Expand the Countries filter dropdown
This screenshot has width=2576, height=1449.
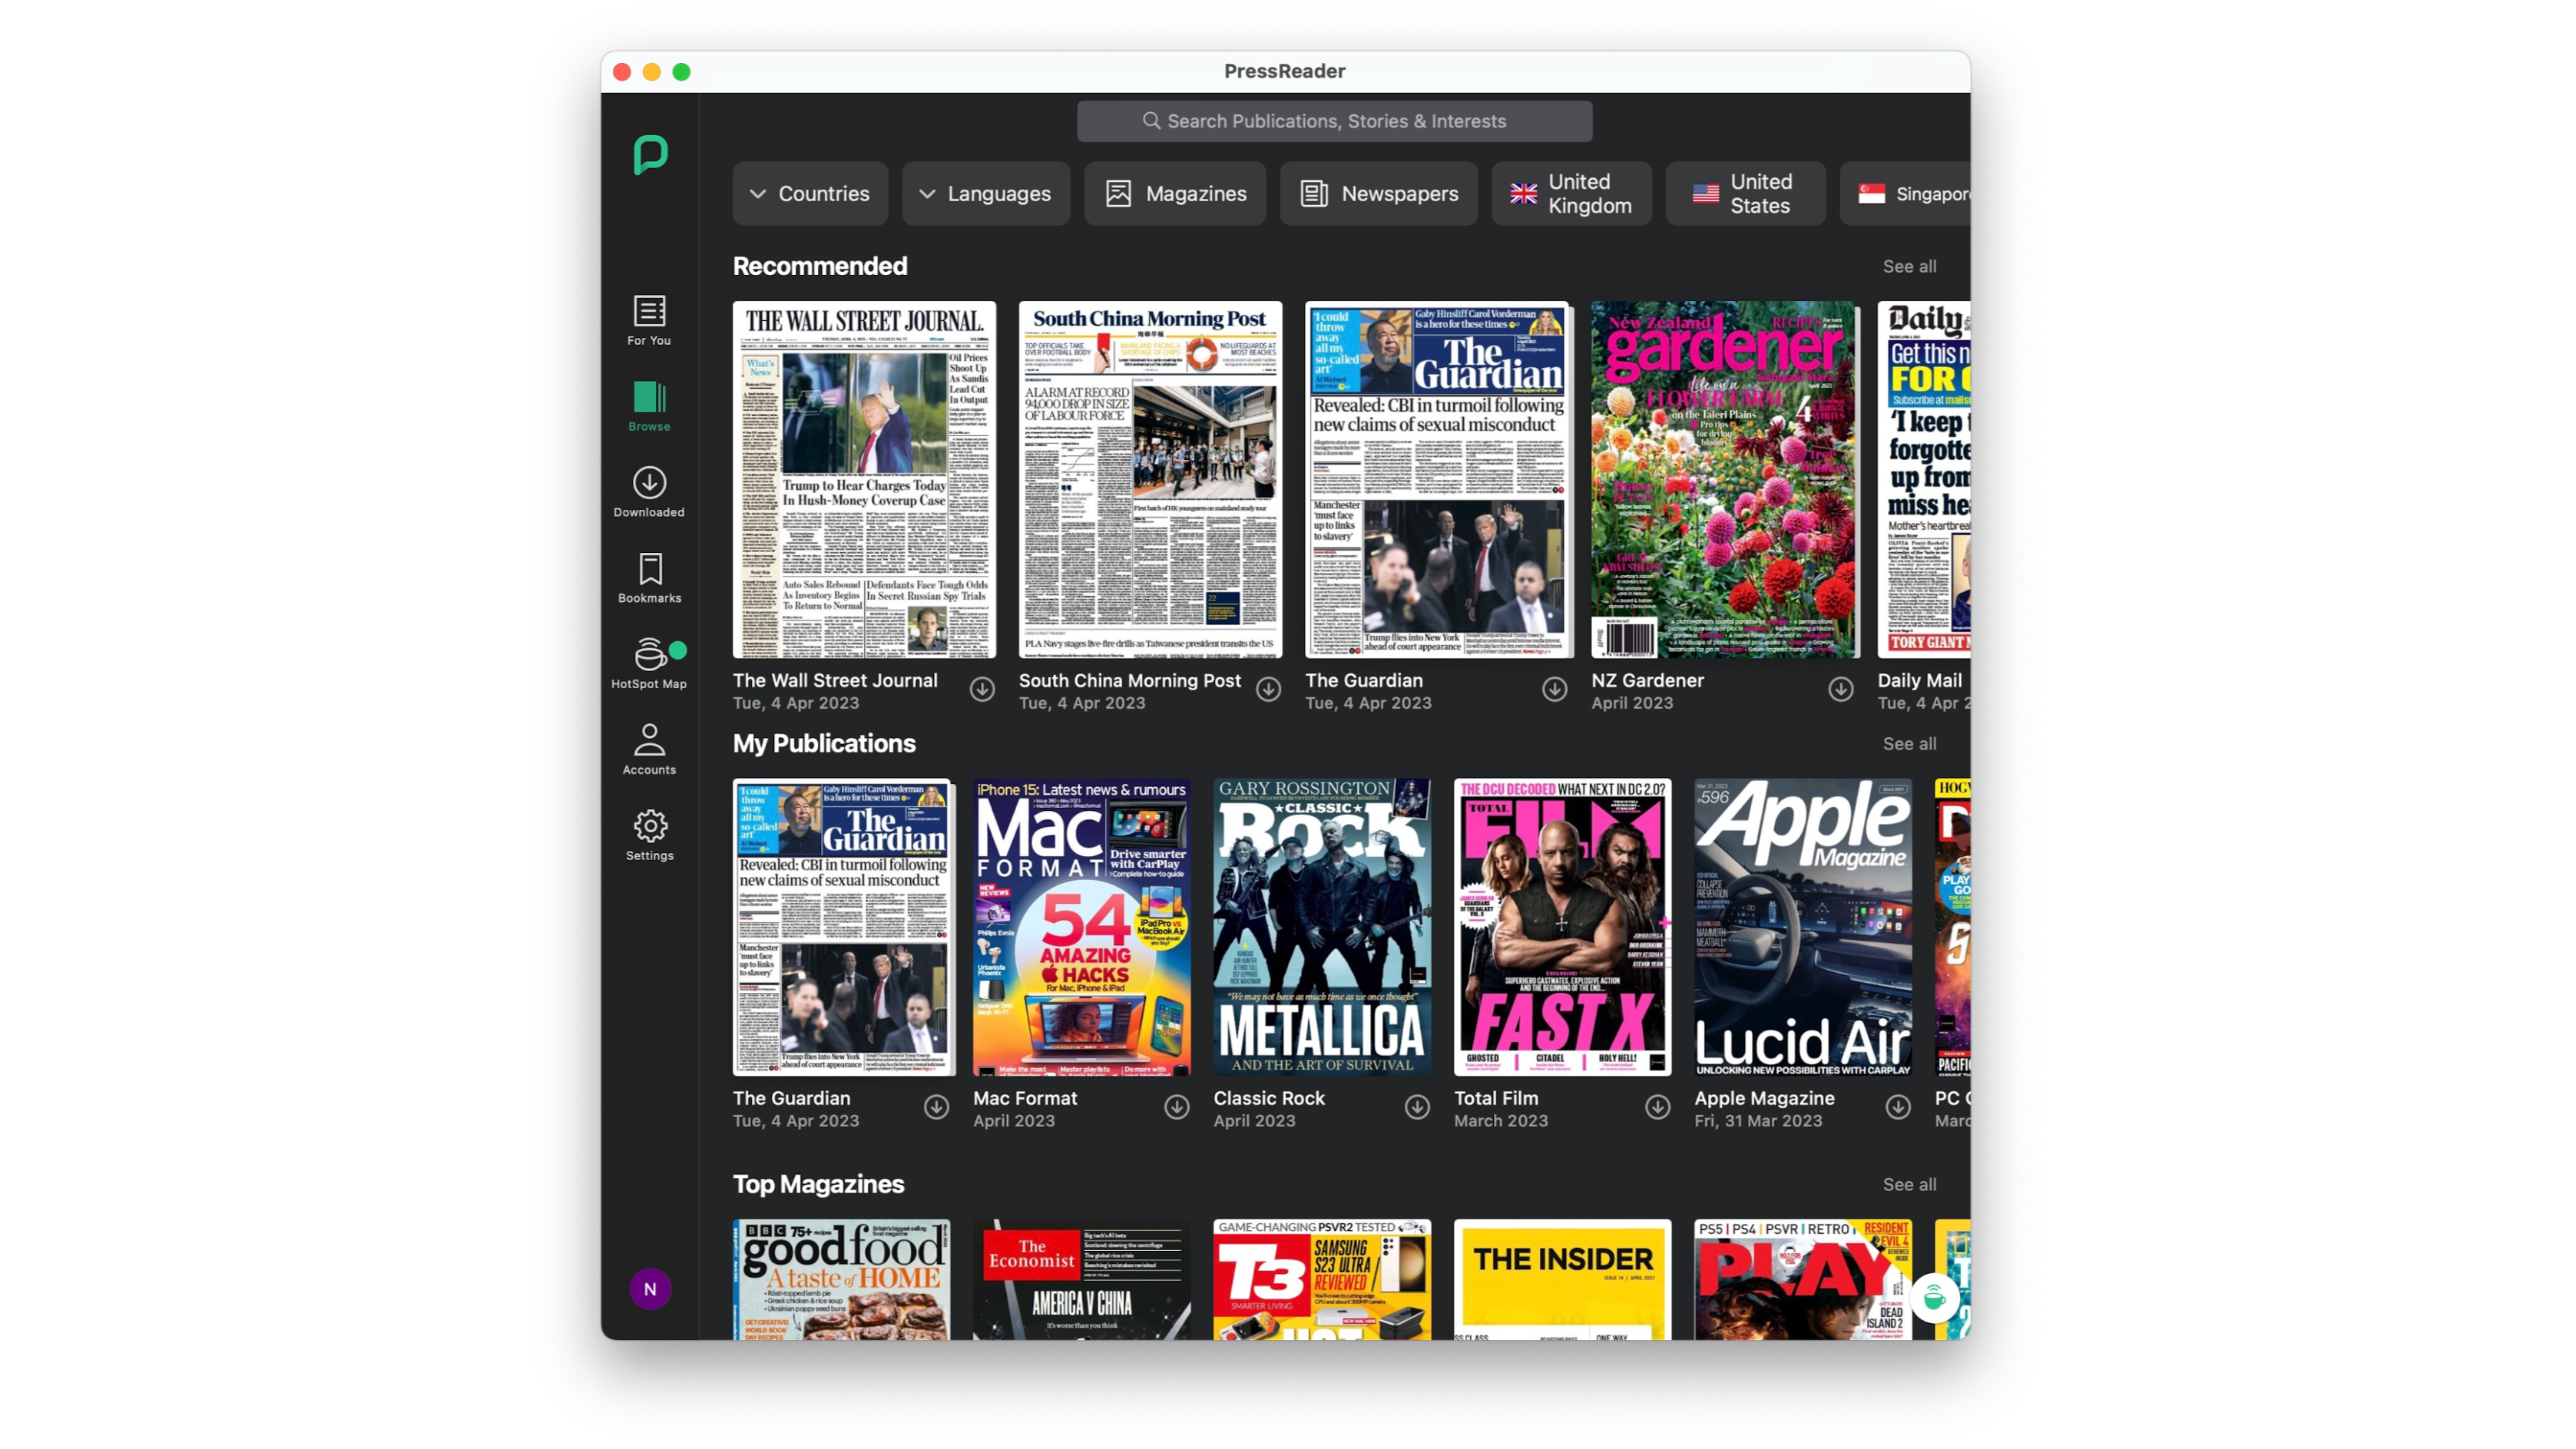[810, 193]
